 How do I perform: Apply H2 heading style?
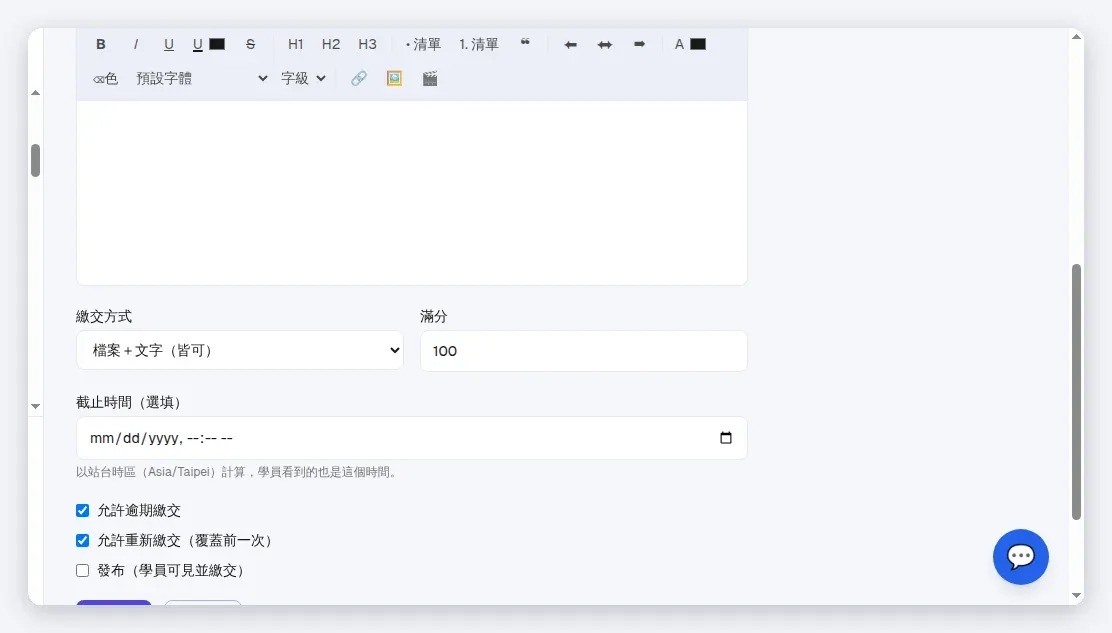click(x=330, y=45)
